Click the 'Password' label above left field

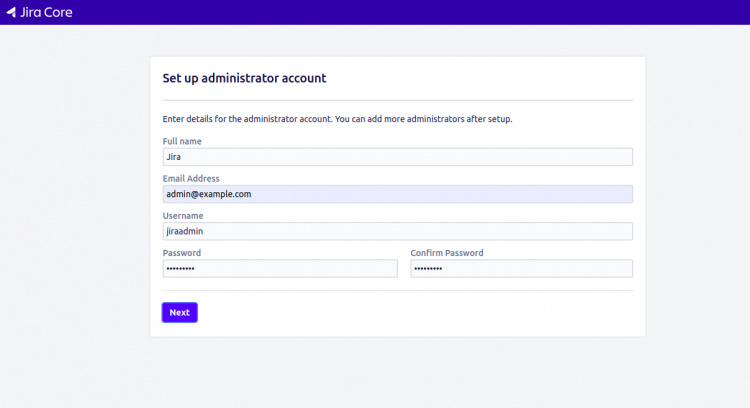pyautogui.click(x=182, y=253)
